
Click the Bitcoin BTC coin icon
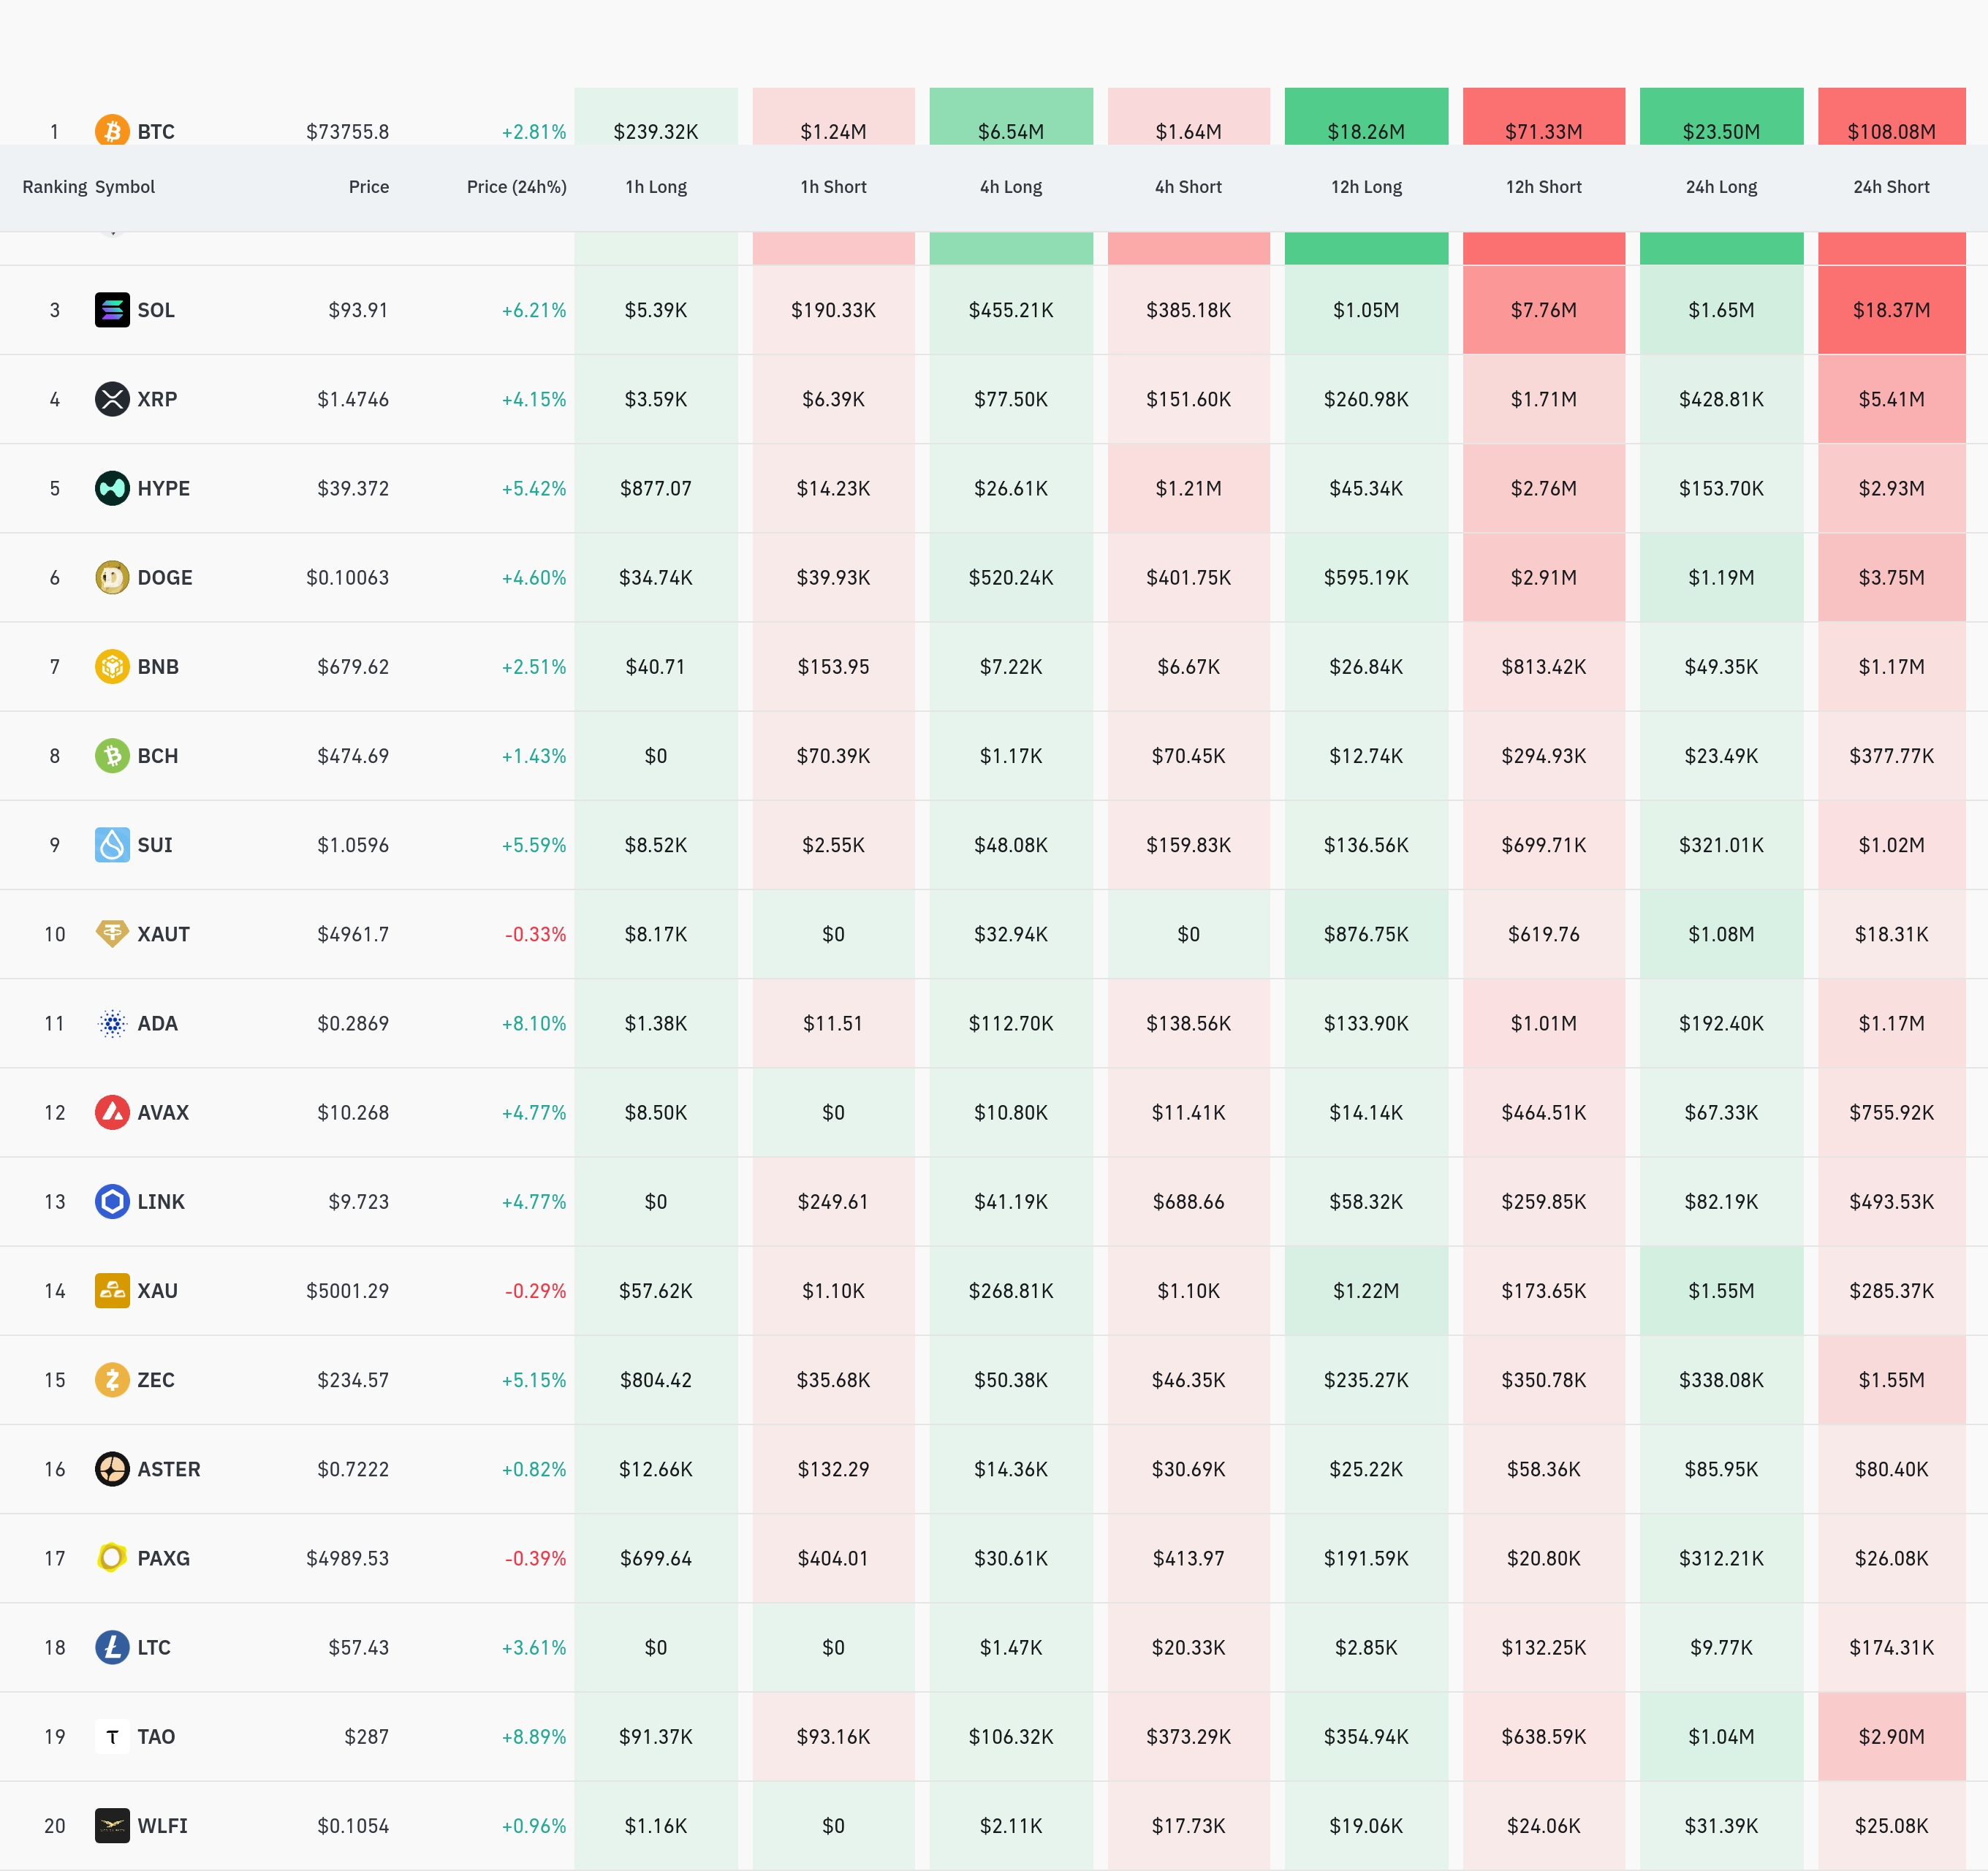pos(112,130)
